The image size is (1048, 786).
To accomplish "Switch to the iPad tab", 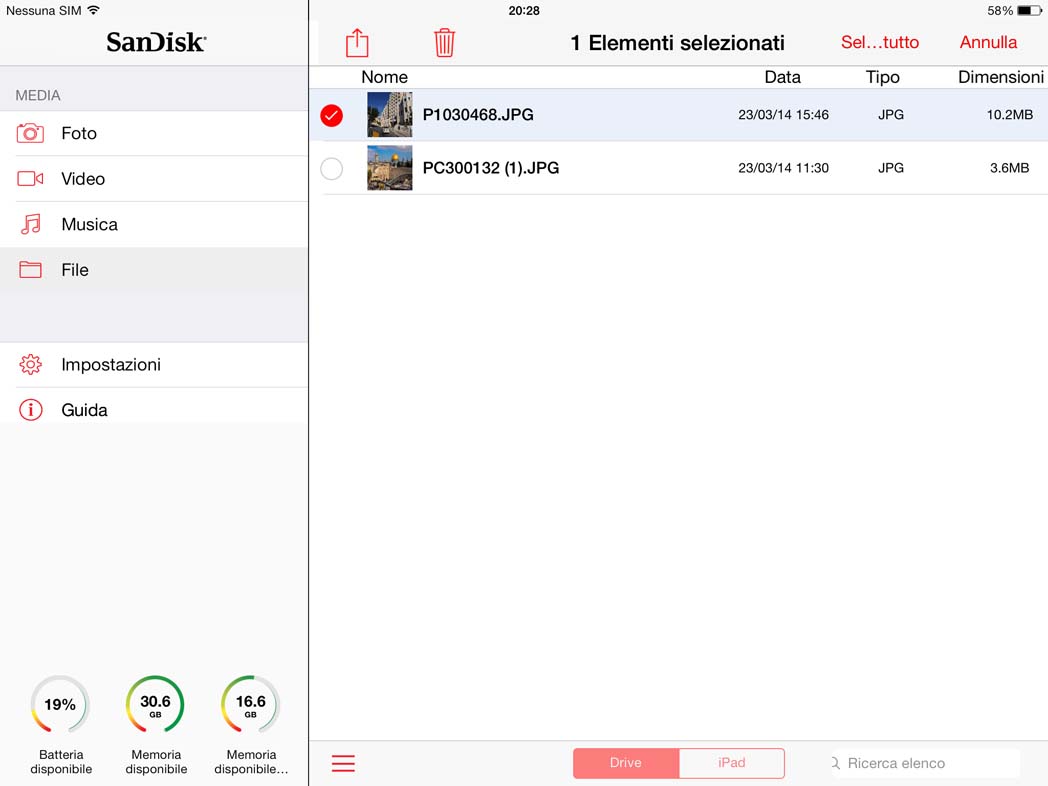I will pos(732,763).
